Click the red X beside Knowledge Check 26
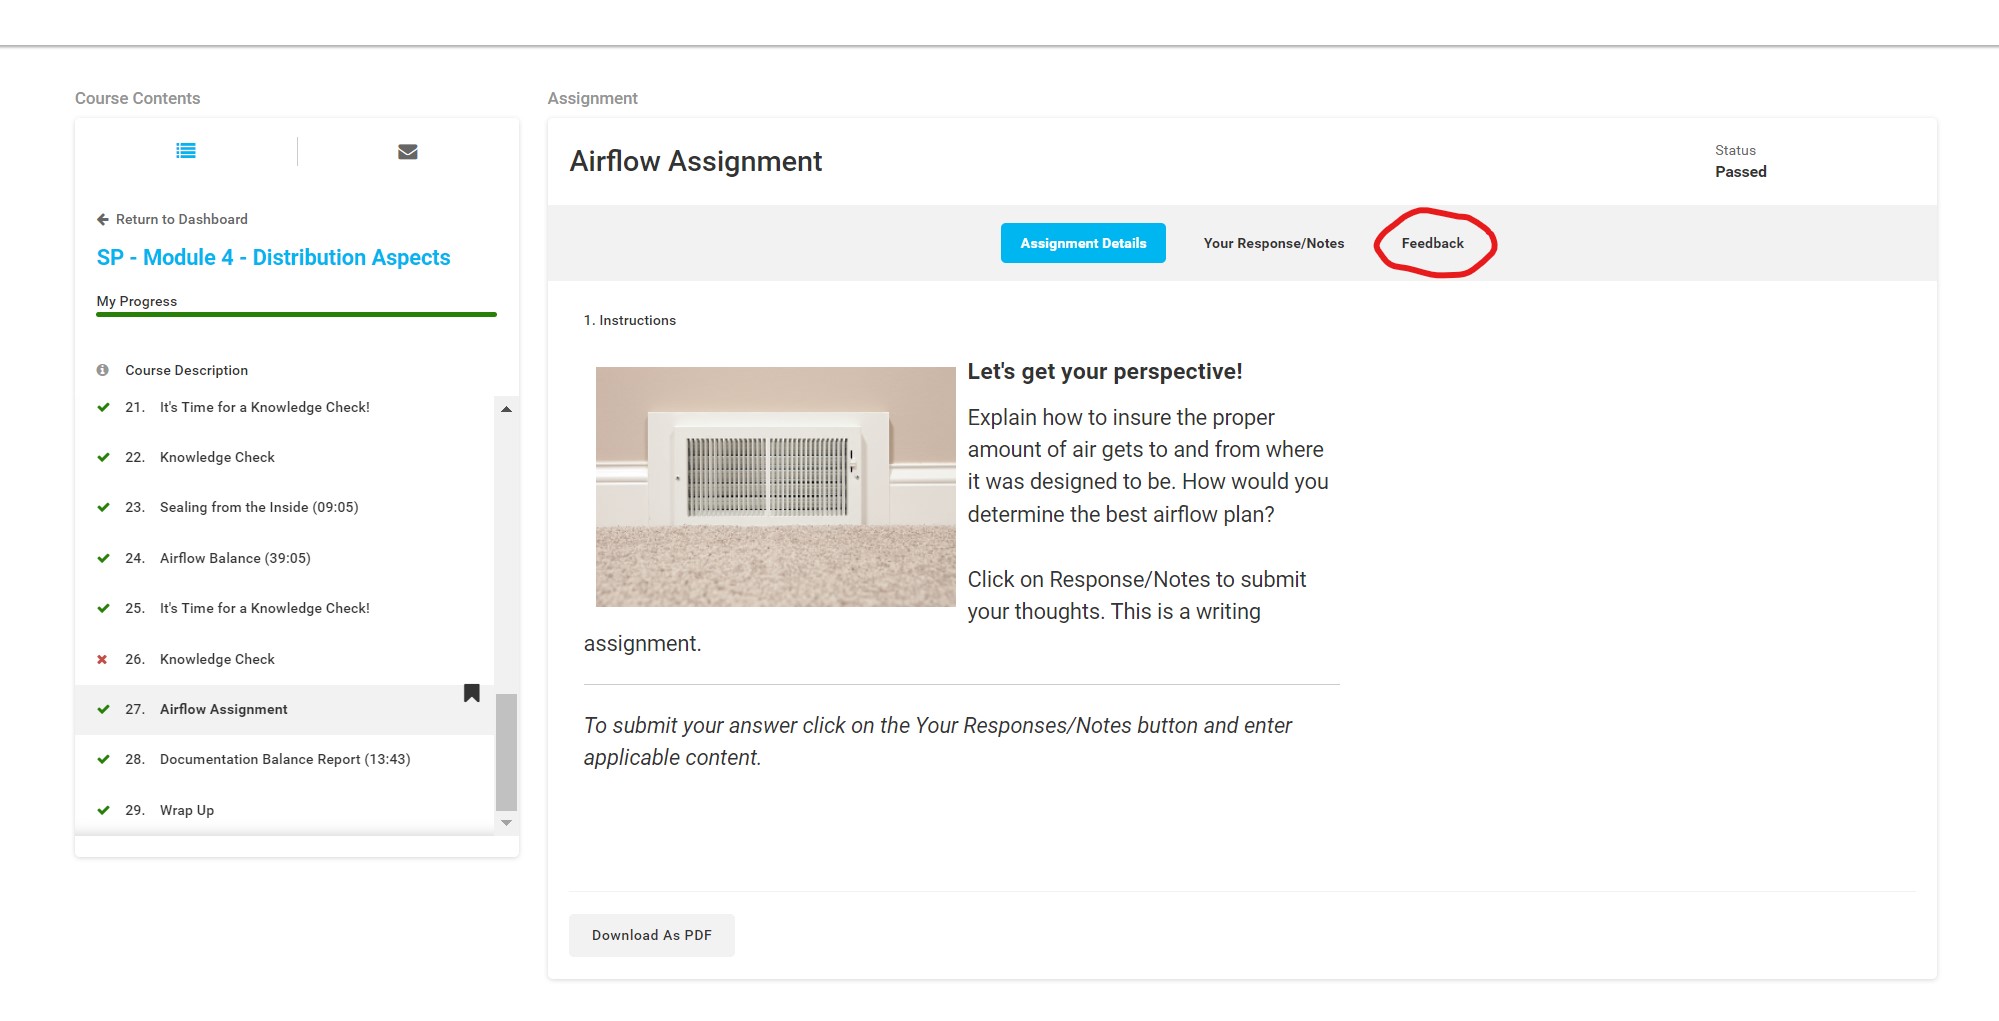Viewport: 1999px width, 1021px height. point(102,659)
